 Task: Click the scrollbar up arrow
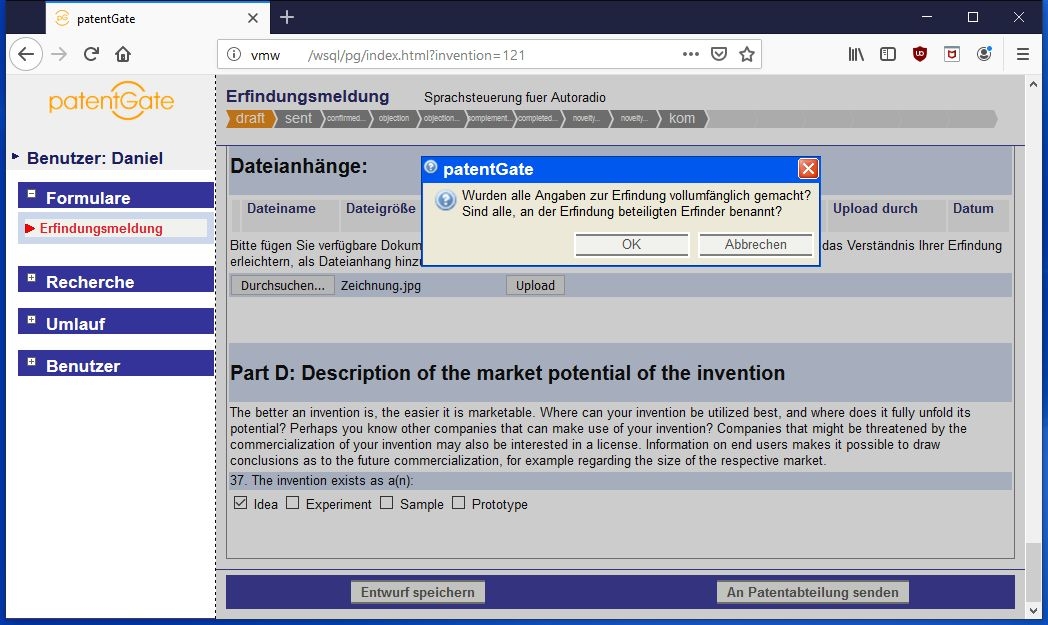click(x=1033, y=84)
